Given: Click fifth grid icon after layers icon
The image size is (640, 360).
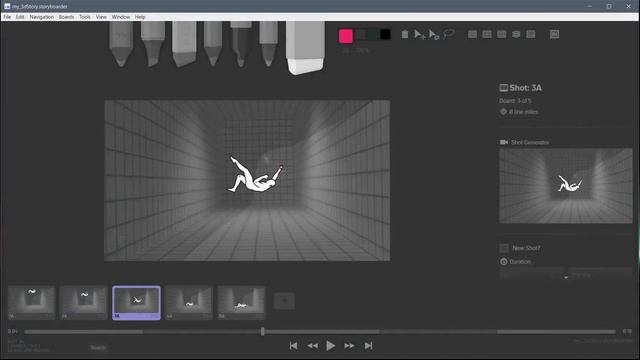Looking at the screenshot, I should 531,34.
